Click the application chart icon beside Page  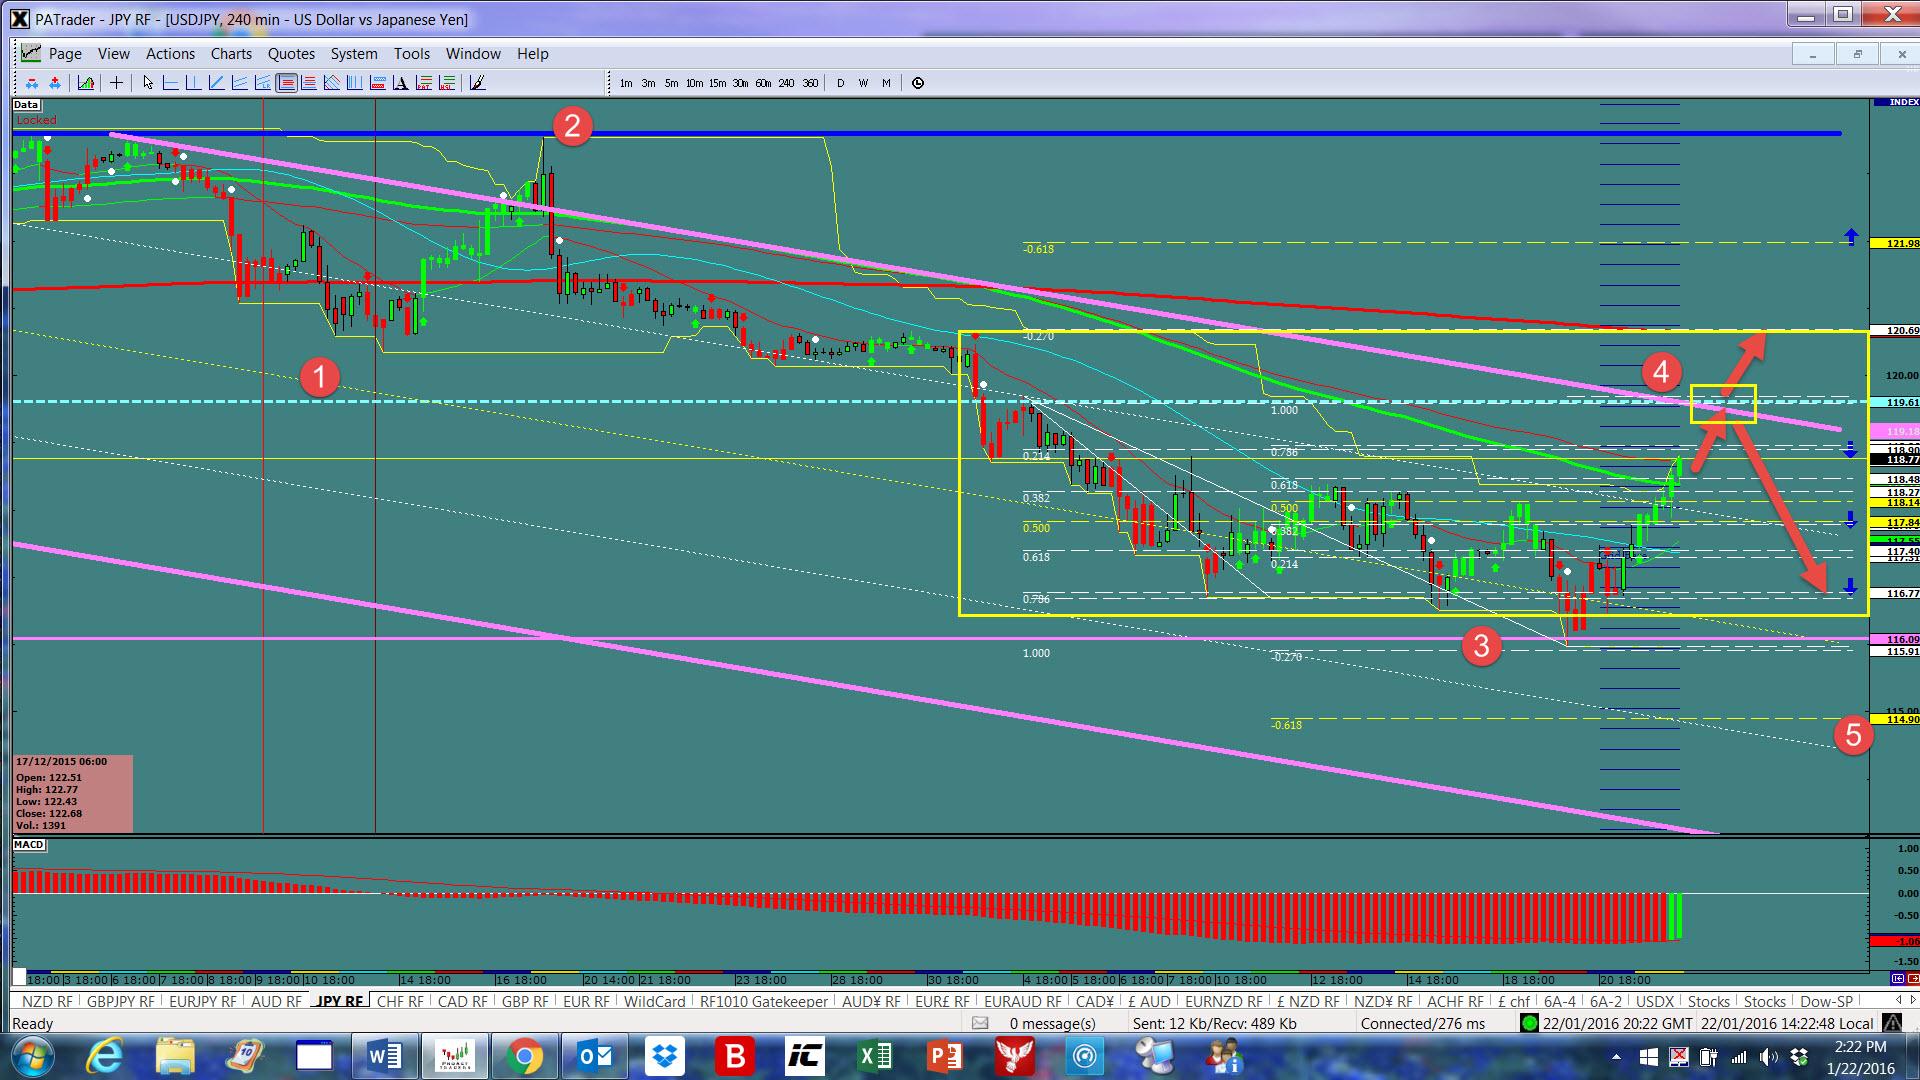(31, 53)
